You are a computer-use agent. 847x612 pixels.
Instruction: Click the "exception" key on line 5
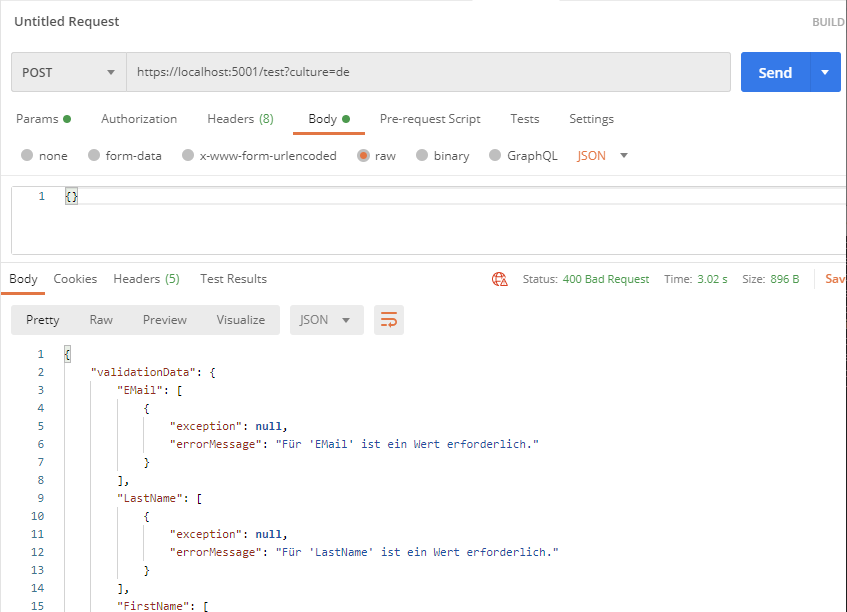[x=206, y=426]
